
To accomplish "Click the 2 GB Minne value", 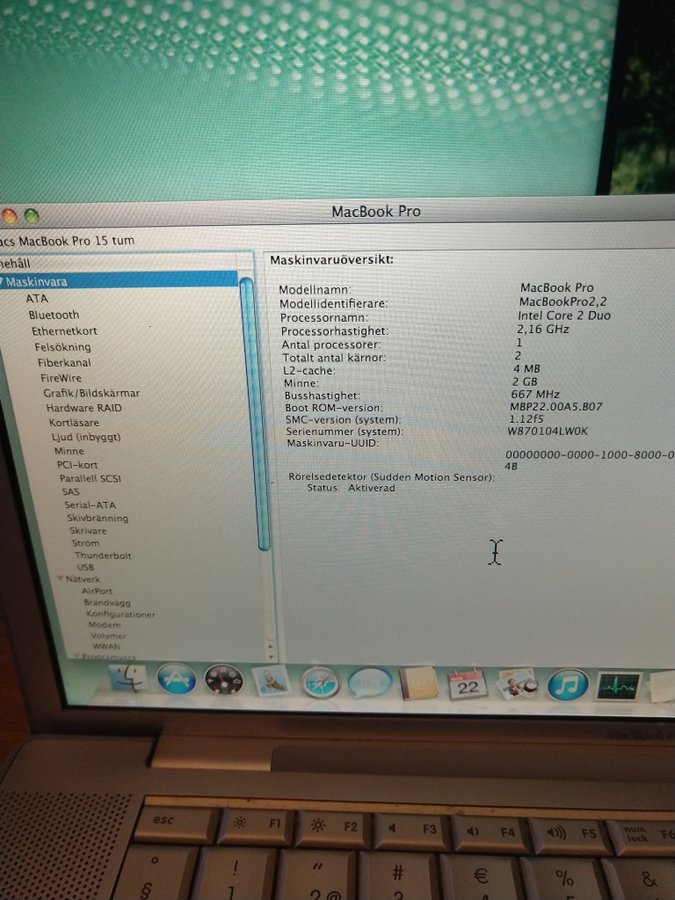I will click(x=525, y=382).
